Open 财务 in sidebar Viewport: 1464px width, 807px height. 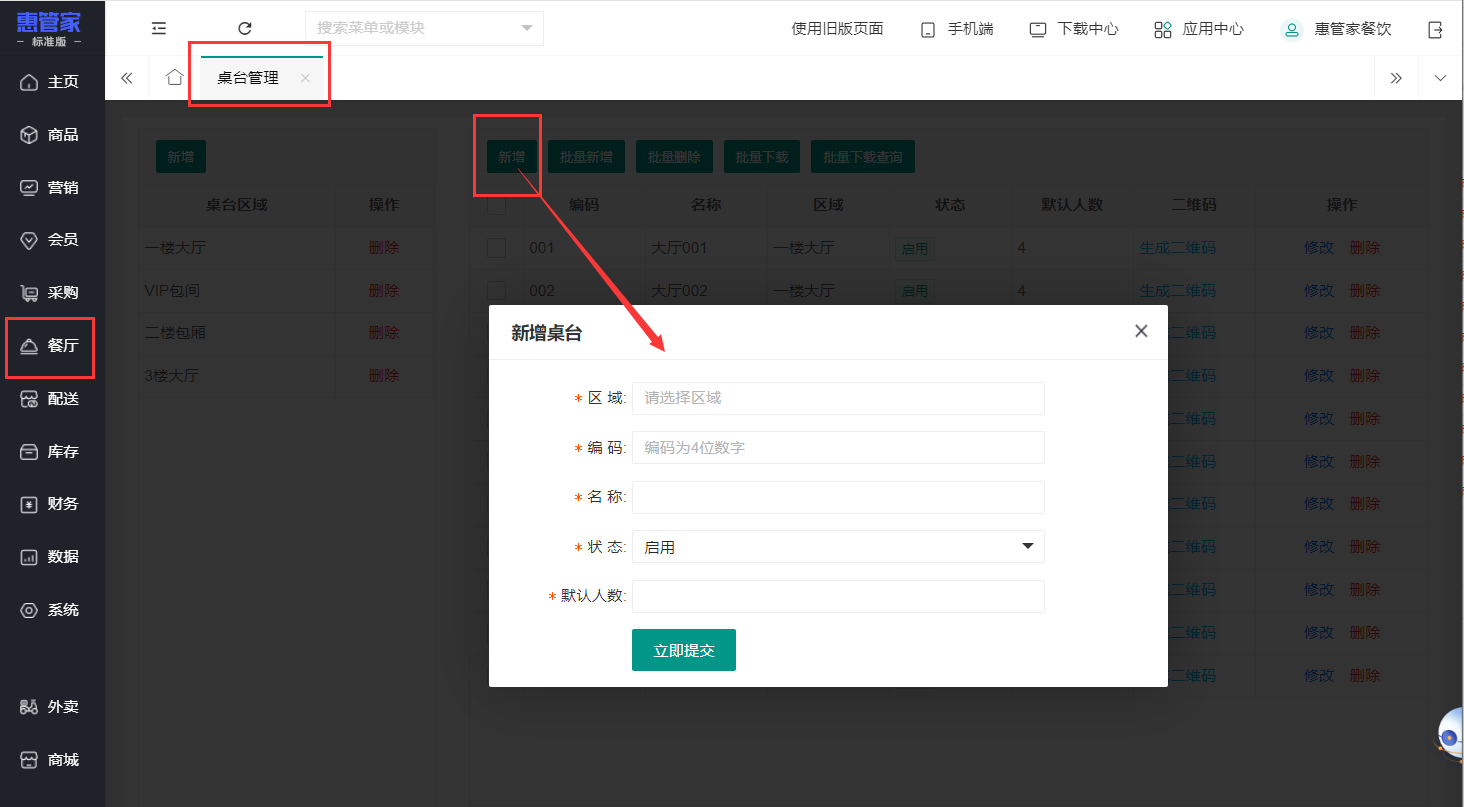point(52,504)
